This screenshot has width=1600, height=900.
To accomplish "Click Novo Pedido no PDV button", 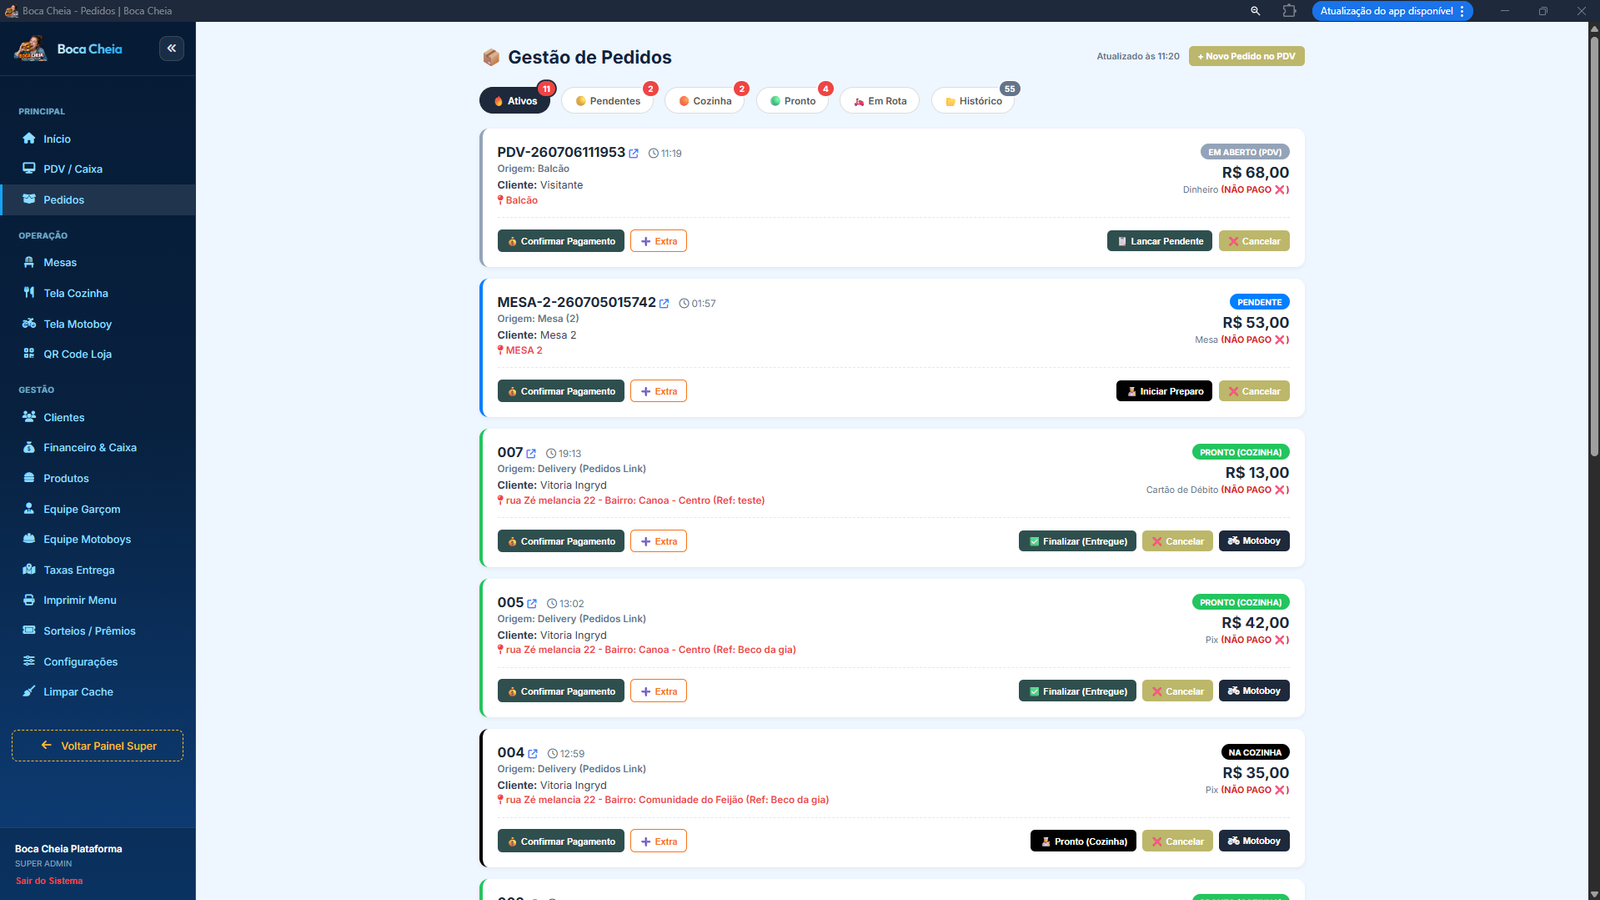I will tap(1246, 56).
